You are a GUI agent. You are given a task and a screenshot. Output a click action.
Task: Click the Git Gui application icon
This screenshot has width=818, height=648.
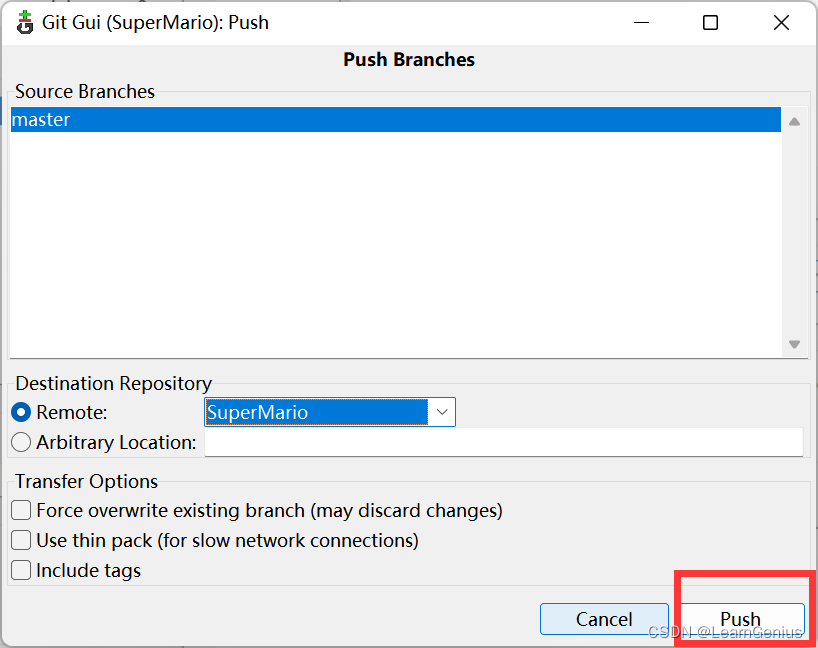point(24,22)
